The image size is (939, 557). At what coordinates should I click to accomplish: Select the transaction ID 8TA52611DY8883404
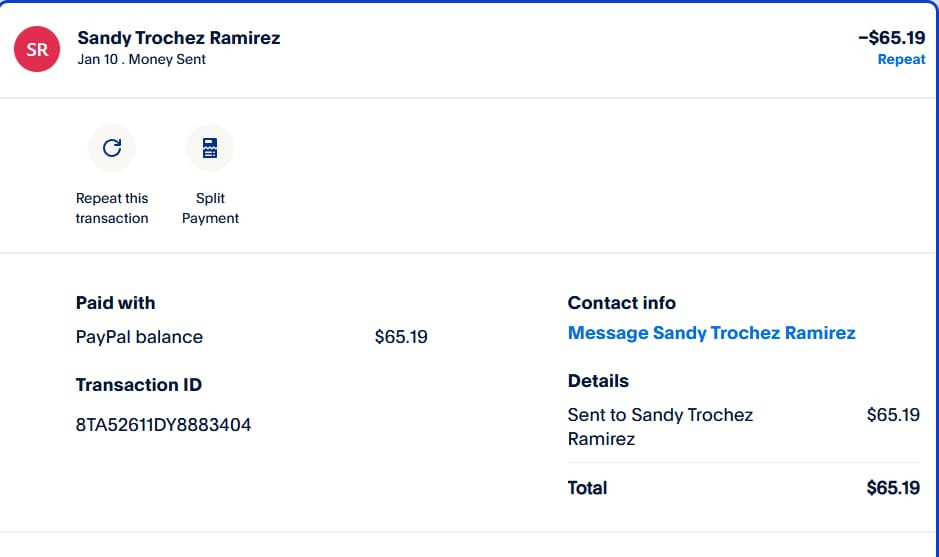coord(163,425)
